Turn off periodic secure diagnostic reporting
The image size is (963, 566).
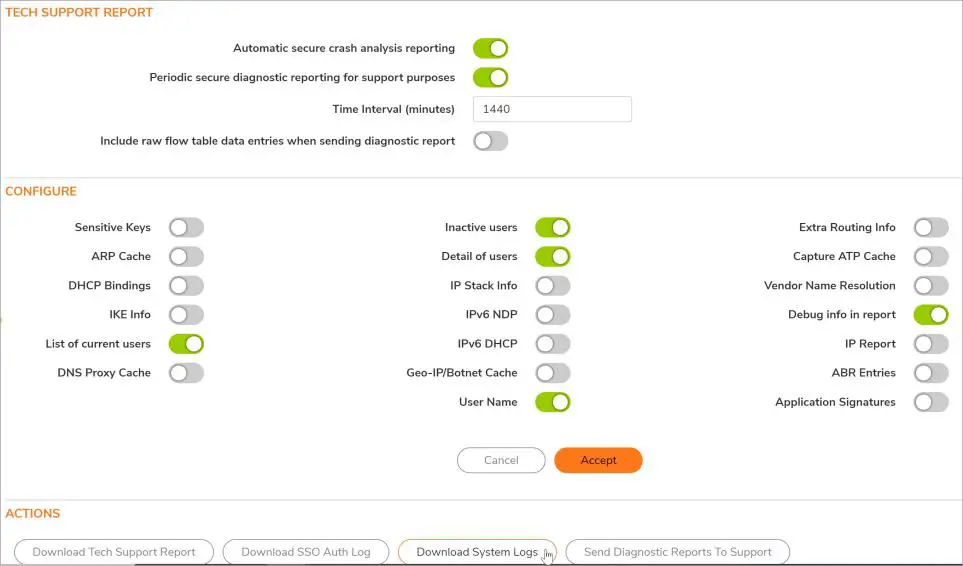coord(490,77)
